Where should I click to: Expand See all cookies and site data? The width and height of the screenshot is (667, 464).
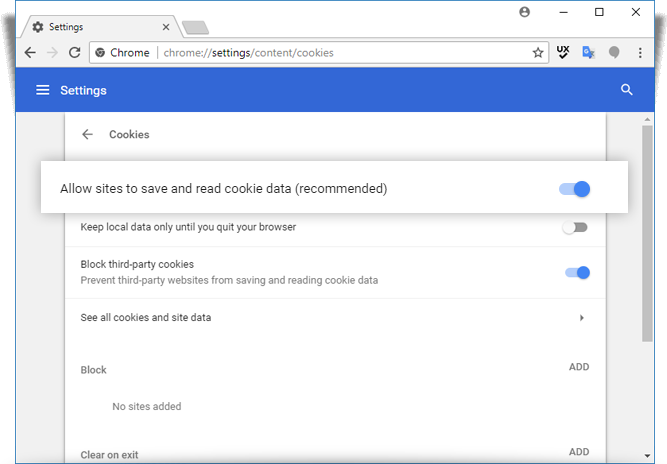(335, 318)
